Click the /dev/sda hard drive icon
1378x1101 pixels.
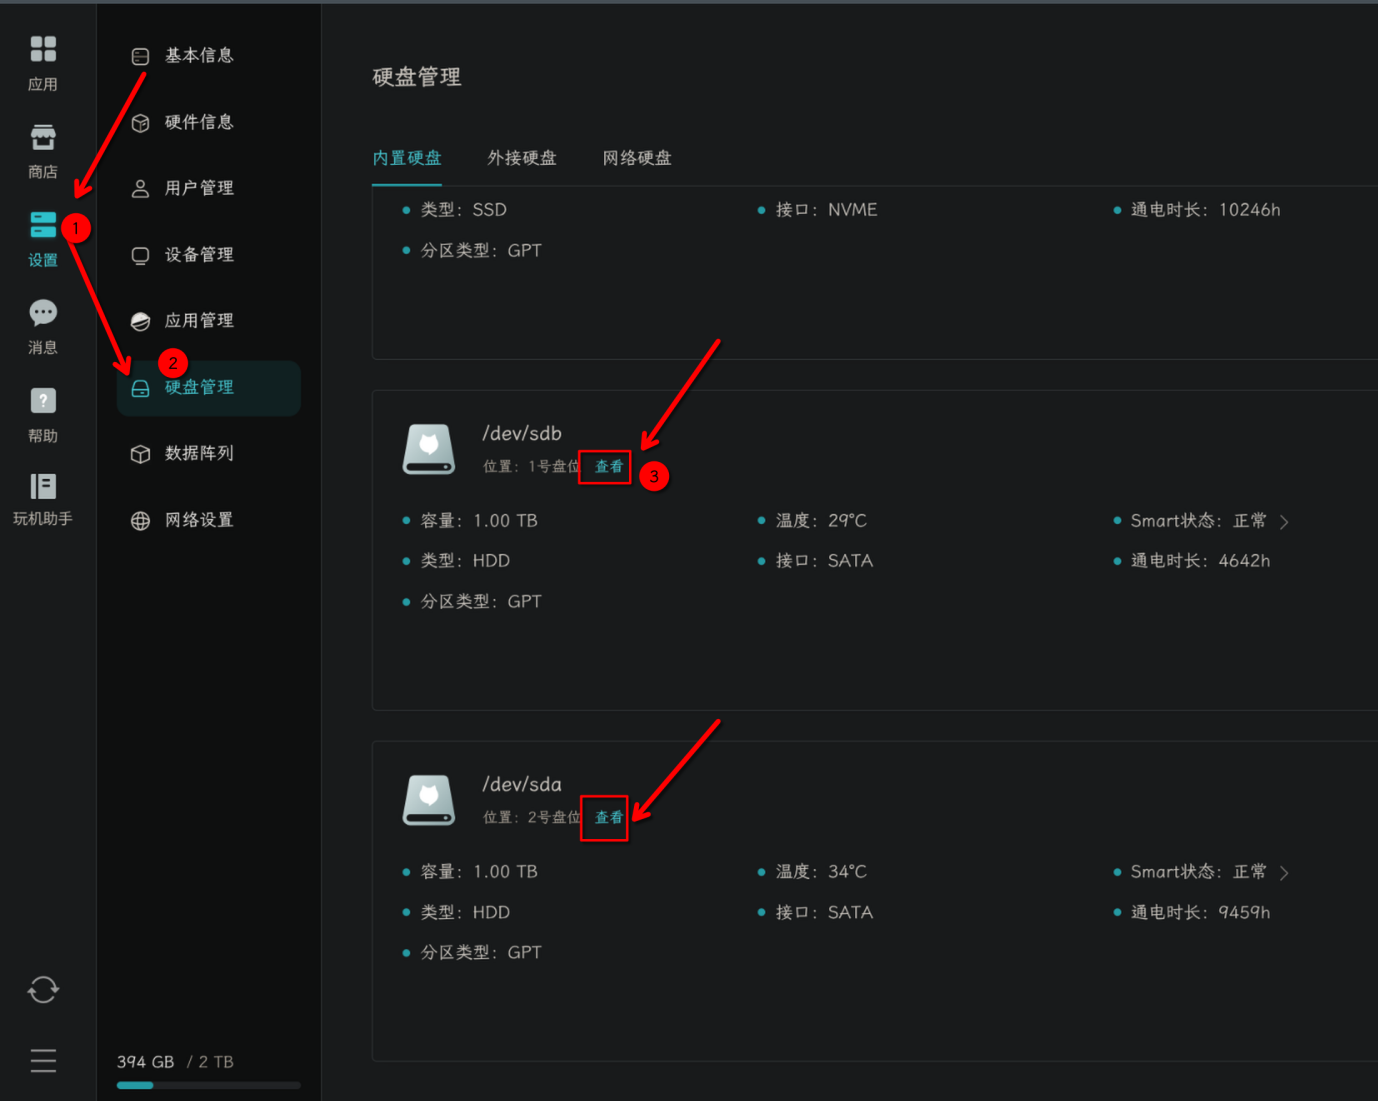click(x=429, y=800)
